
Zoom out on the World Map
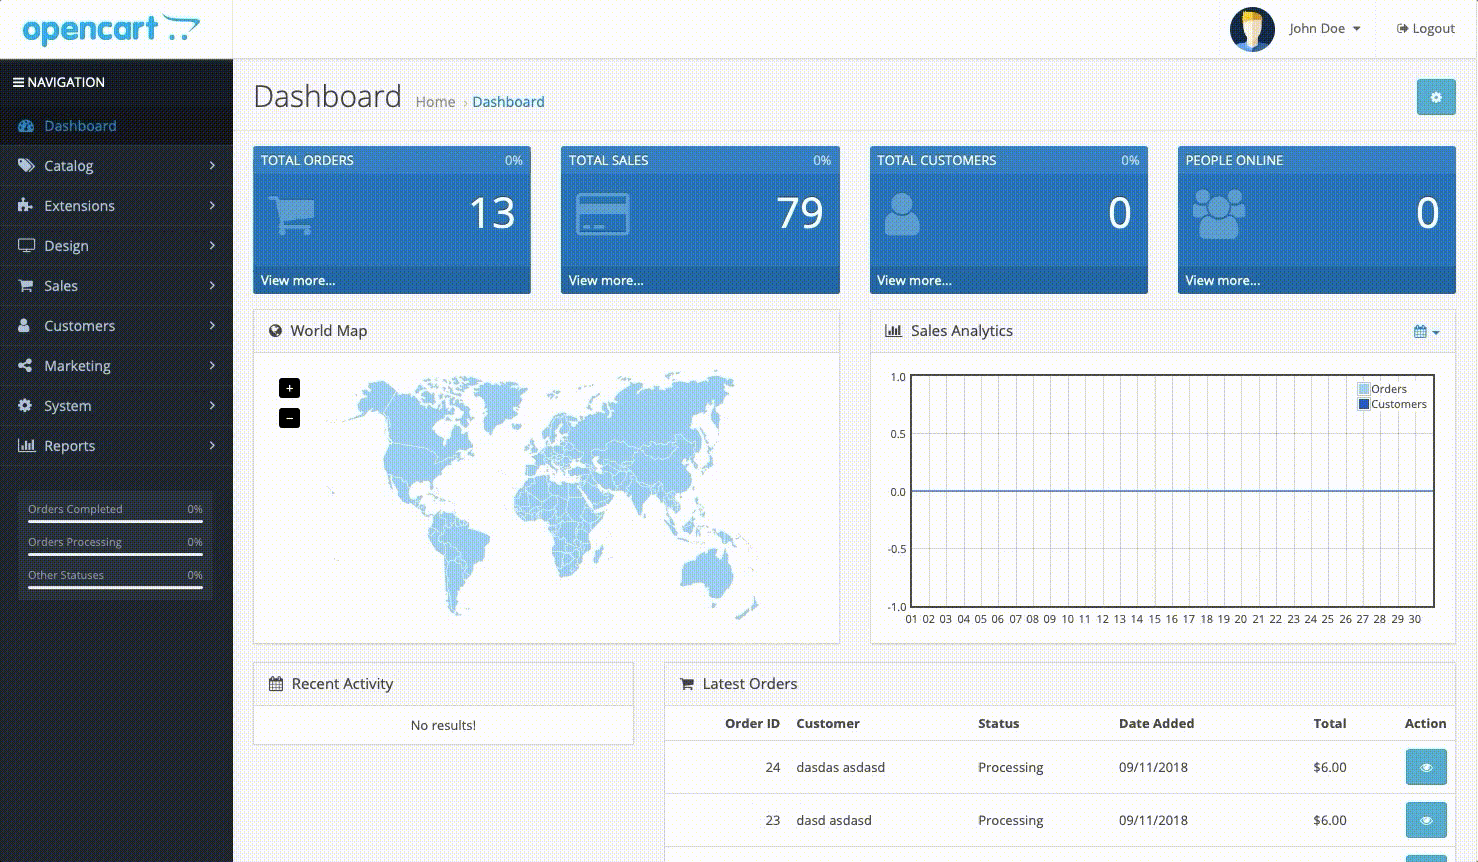tap(289, 418)
